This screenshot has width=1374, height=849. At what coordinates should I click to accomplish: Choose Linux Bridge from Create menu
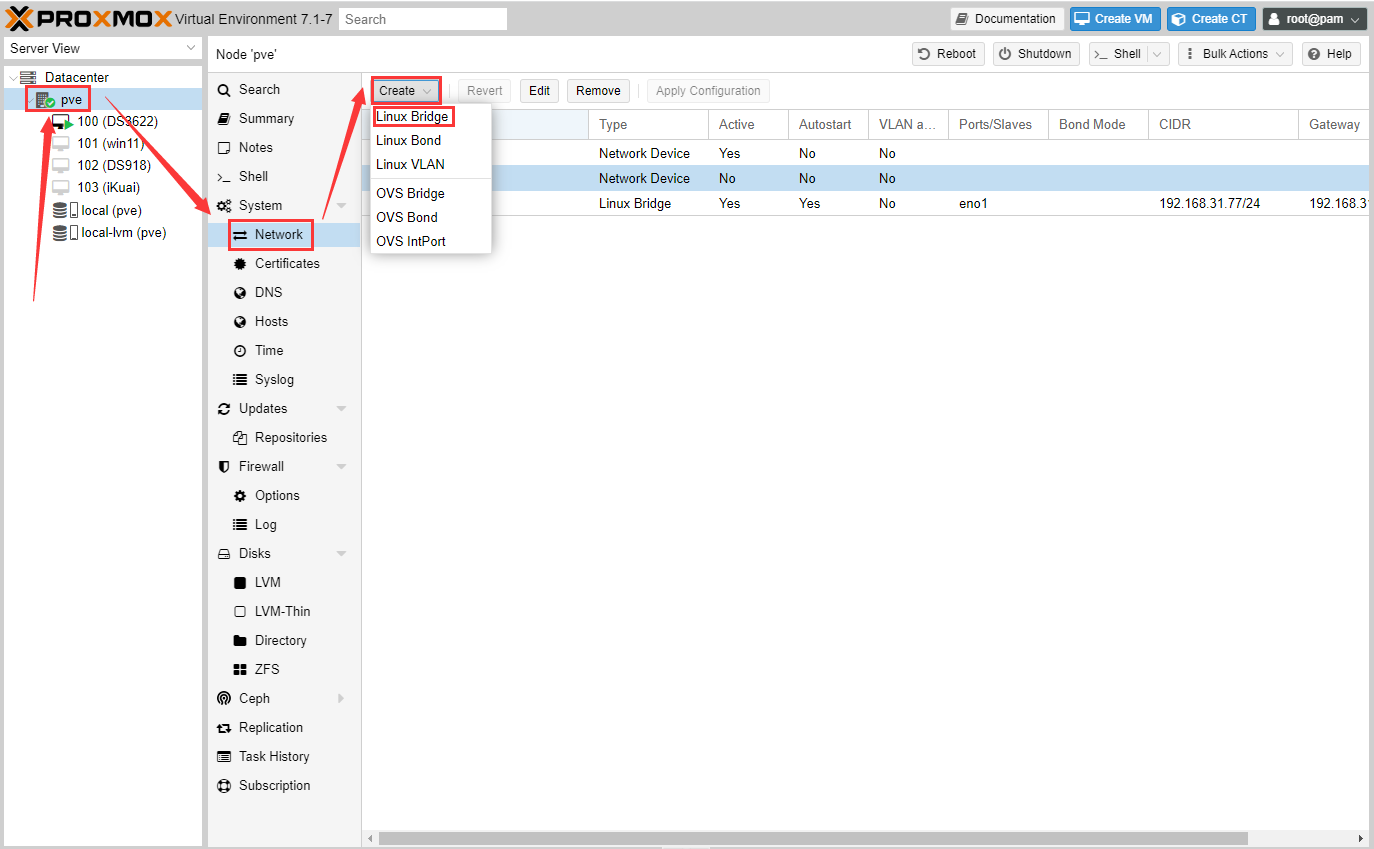point(412,117)
